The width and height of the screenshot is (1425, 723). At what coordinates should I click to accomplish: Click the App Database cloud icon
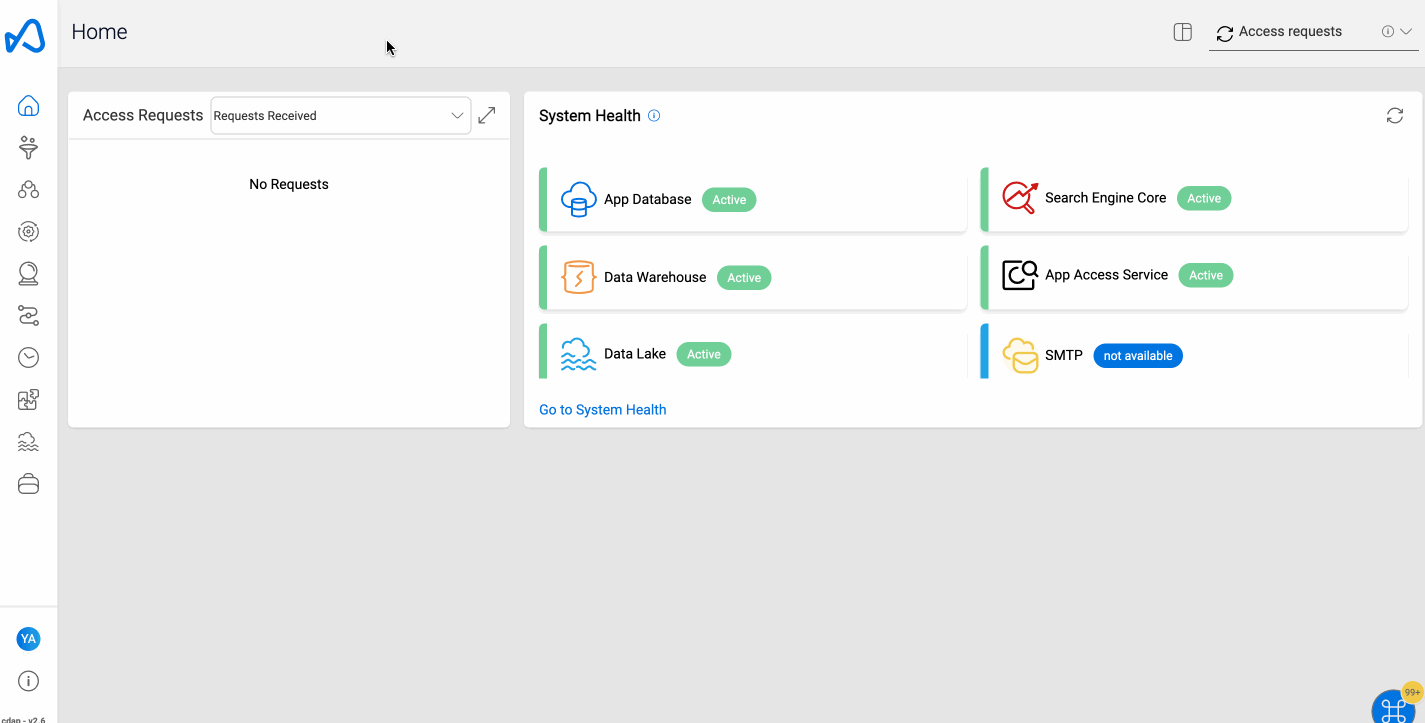point(579,199)
